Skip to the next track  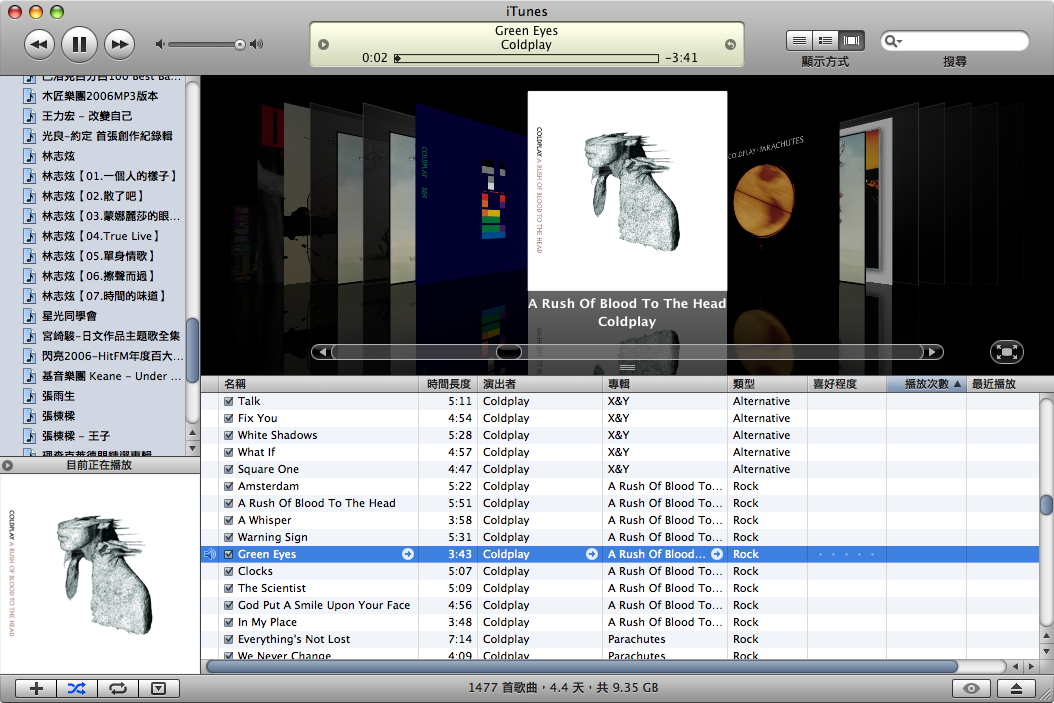[120, 44]
